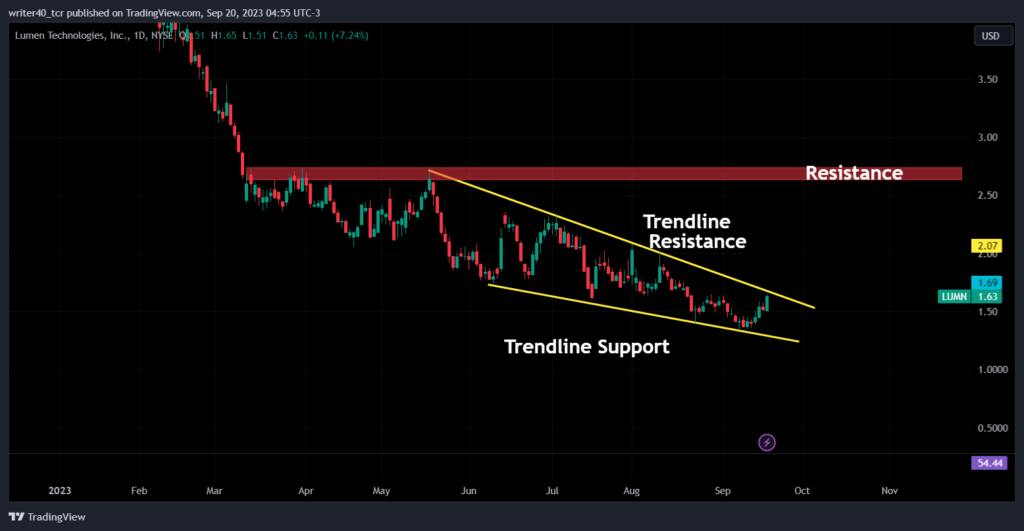
Task: Click the May time axis label
Action: (381, 491)
